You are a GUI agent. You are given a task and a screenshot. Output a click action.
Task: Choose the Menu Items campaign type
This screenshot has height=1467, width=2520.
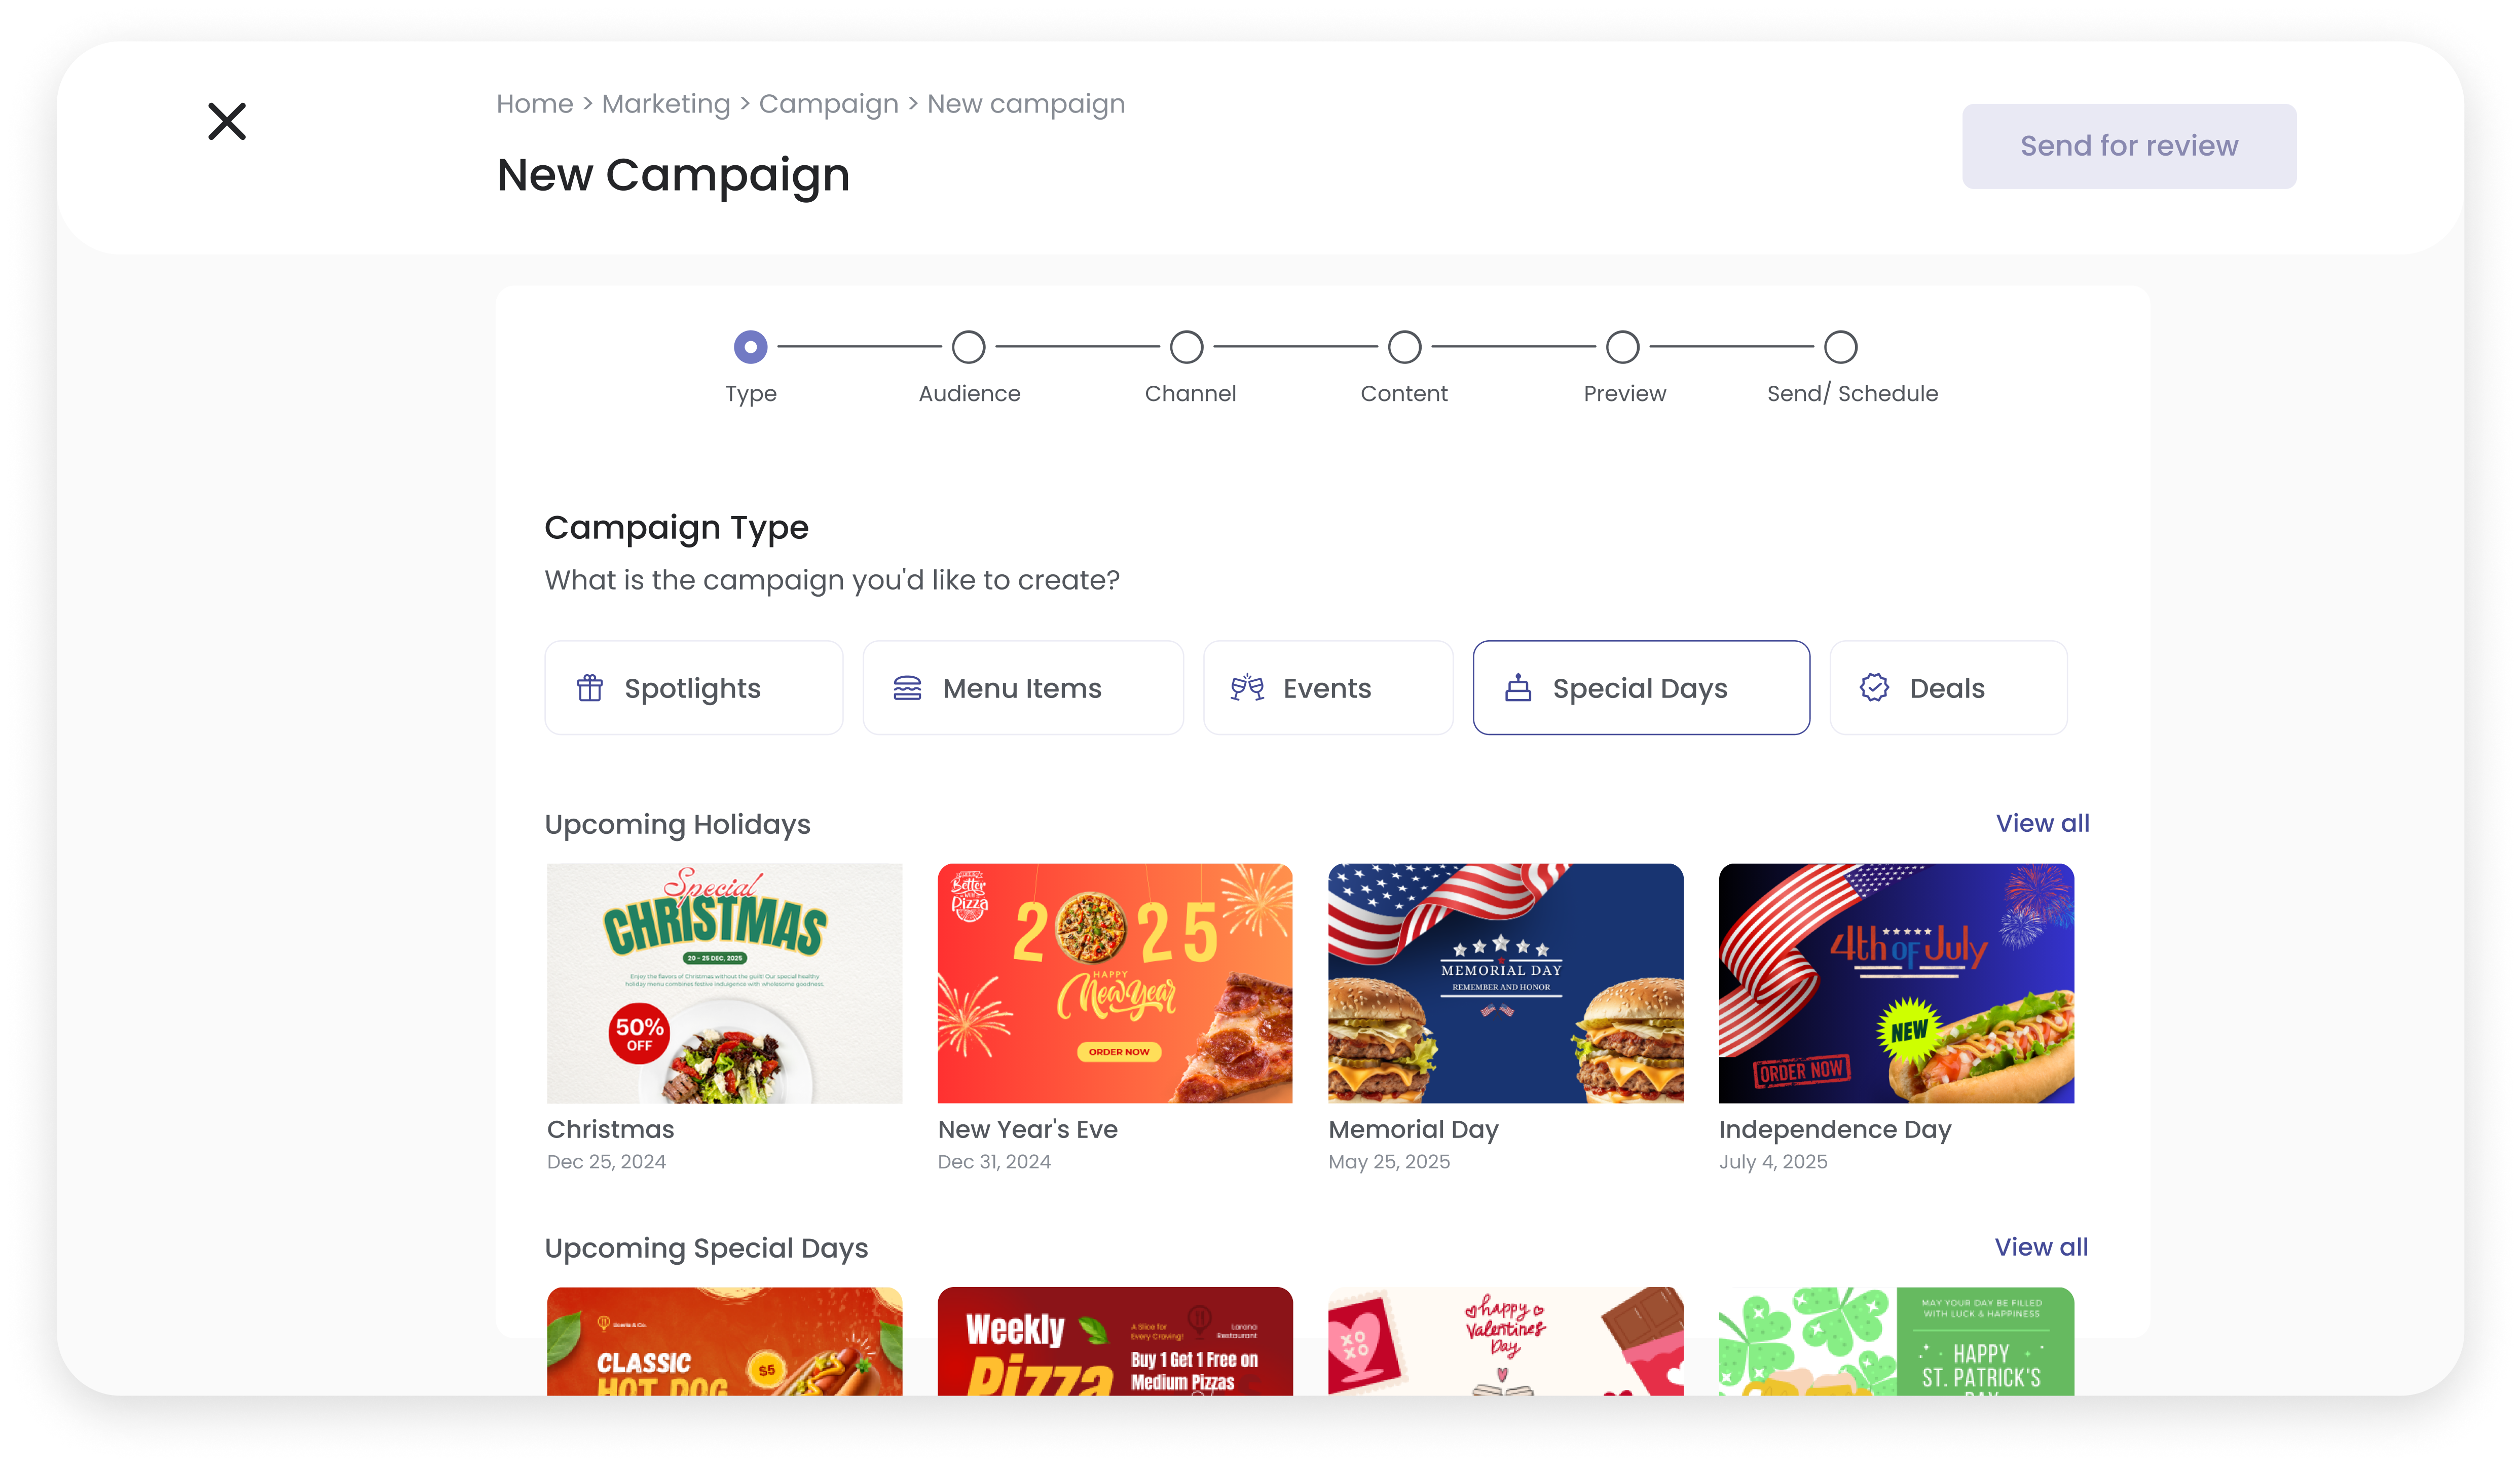[x=1022, y=688]
